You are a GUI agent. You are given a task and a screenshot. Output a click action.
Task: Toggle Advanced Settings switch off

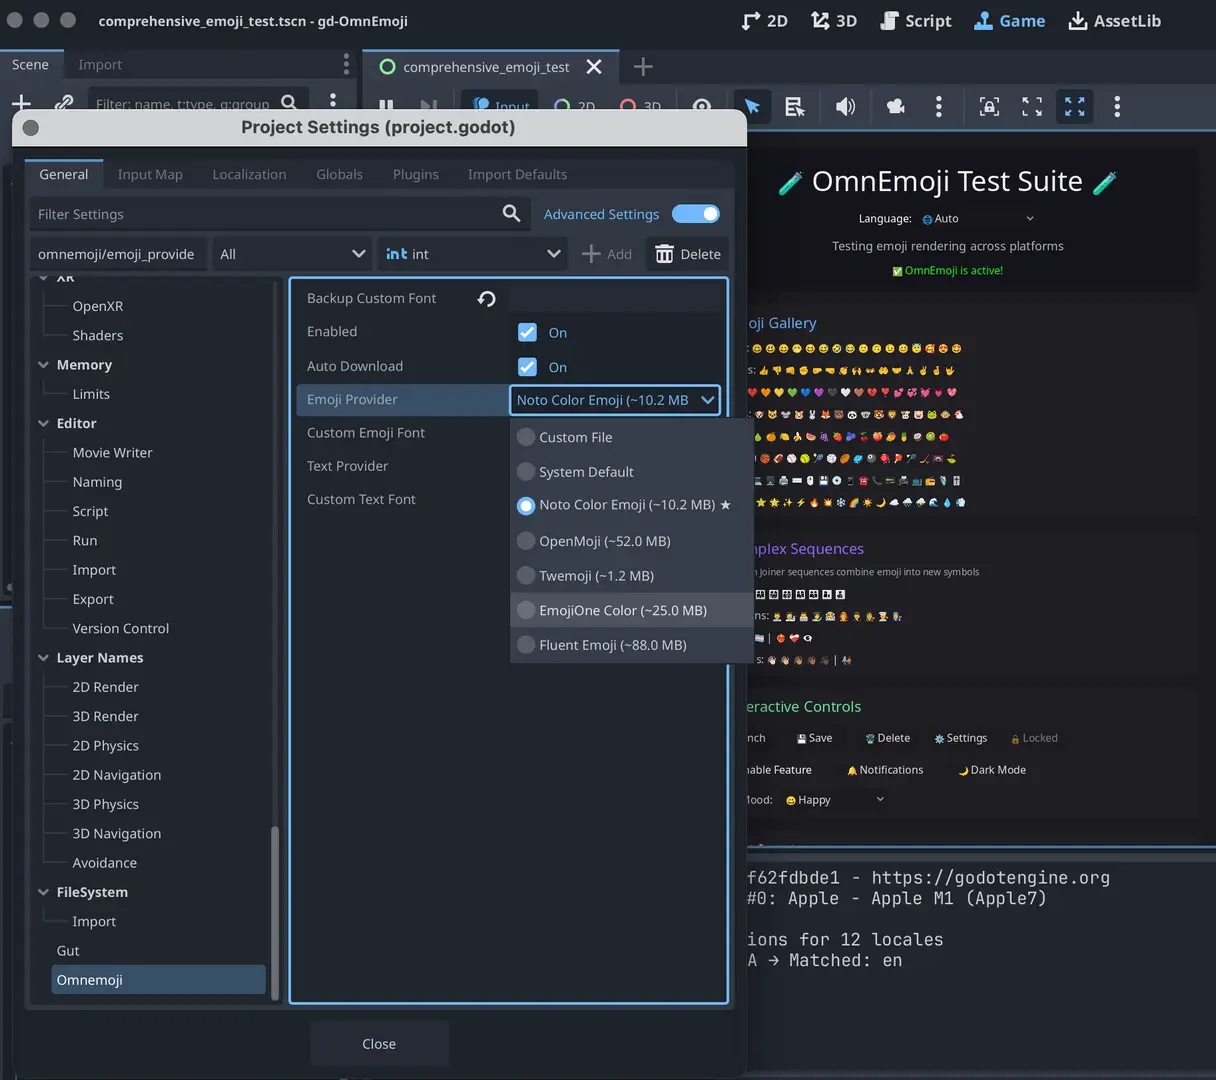696,214
